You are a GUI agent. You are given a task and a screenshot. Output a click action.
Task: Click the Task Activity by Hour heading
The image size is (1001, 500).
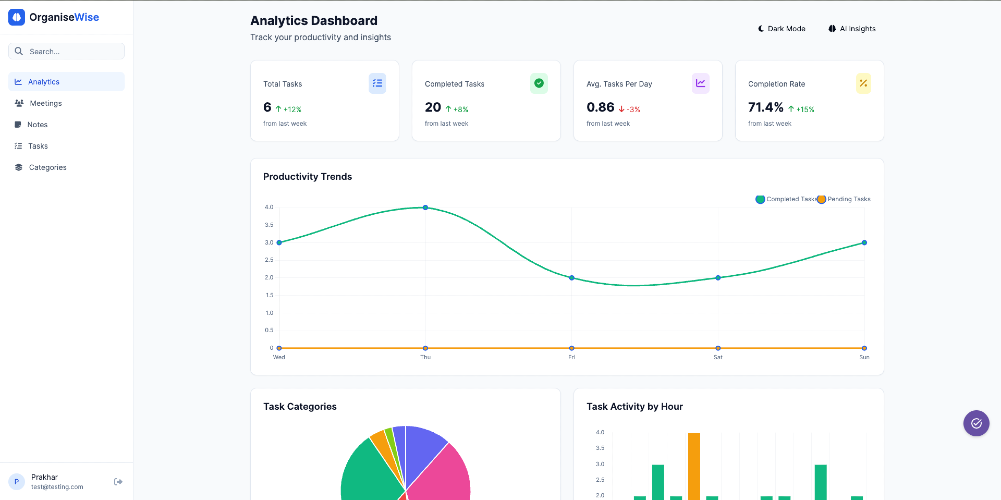(x=635, y=407)
